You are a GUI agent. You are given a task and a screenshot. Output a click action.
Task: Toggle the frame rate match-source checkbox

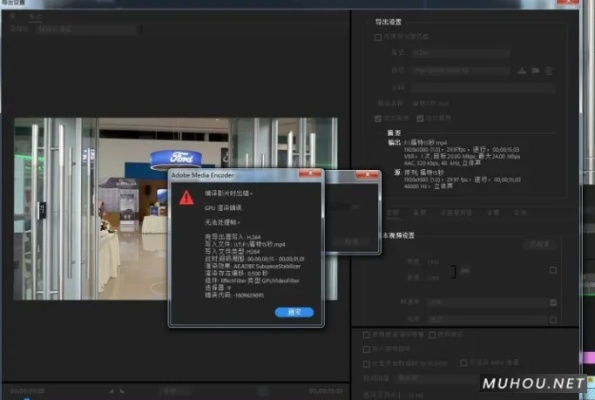tap(553, 302)
